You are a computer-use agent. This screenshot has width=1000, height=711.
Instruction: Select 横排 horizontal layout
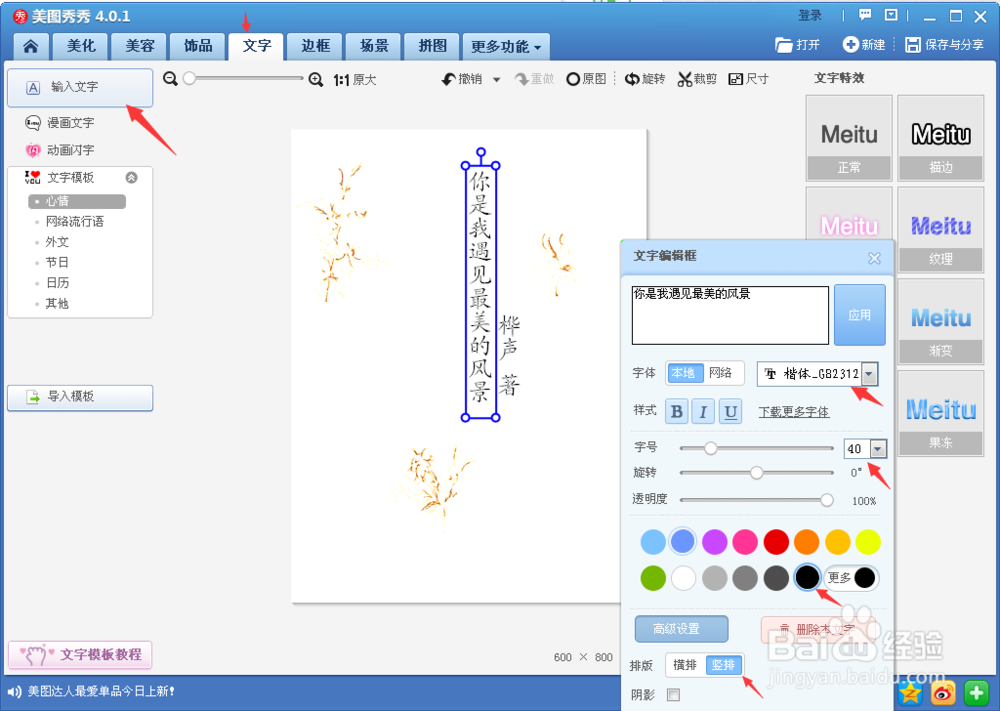click(x=685, y=665)
